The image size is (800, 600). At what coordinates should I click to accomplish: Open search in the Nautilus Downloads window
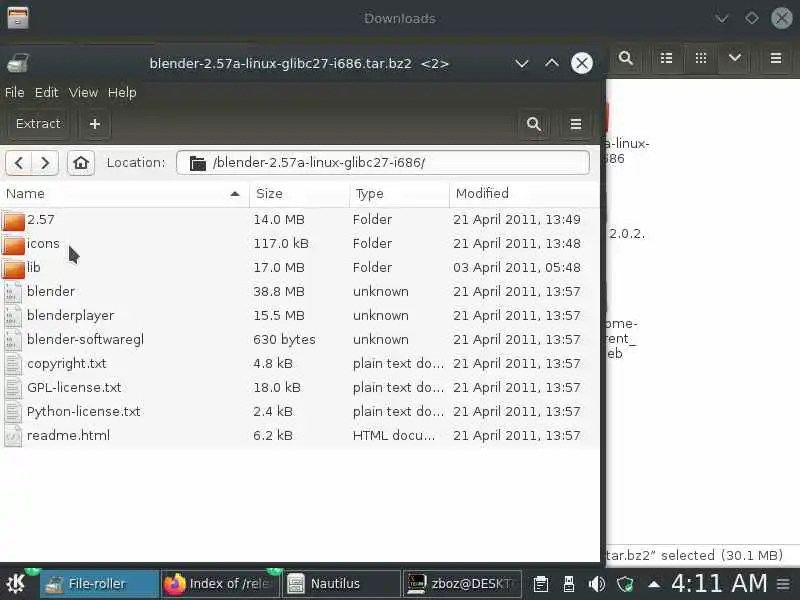tap(626, 58)
